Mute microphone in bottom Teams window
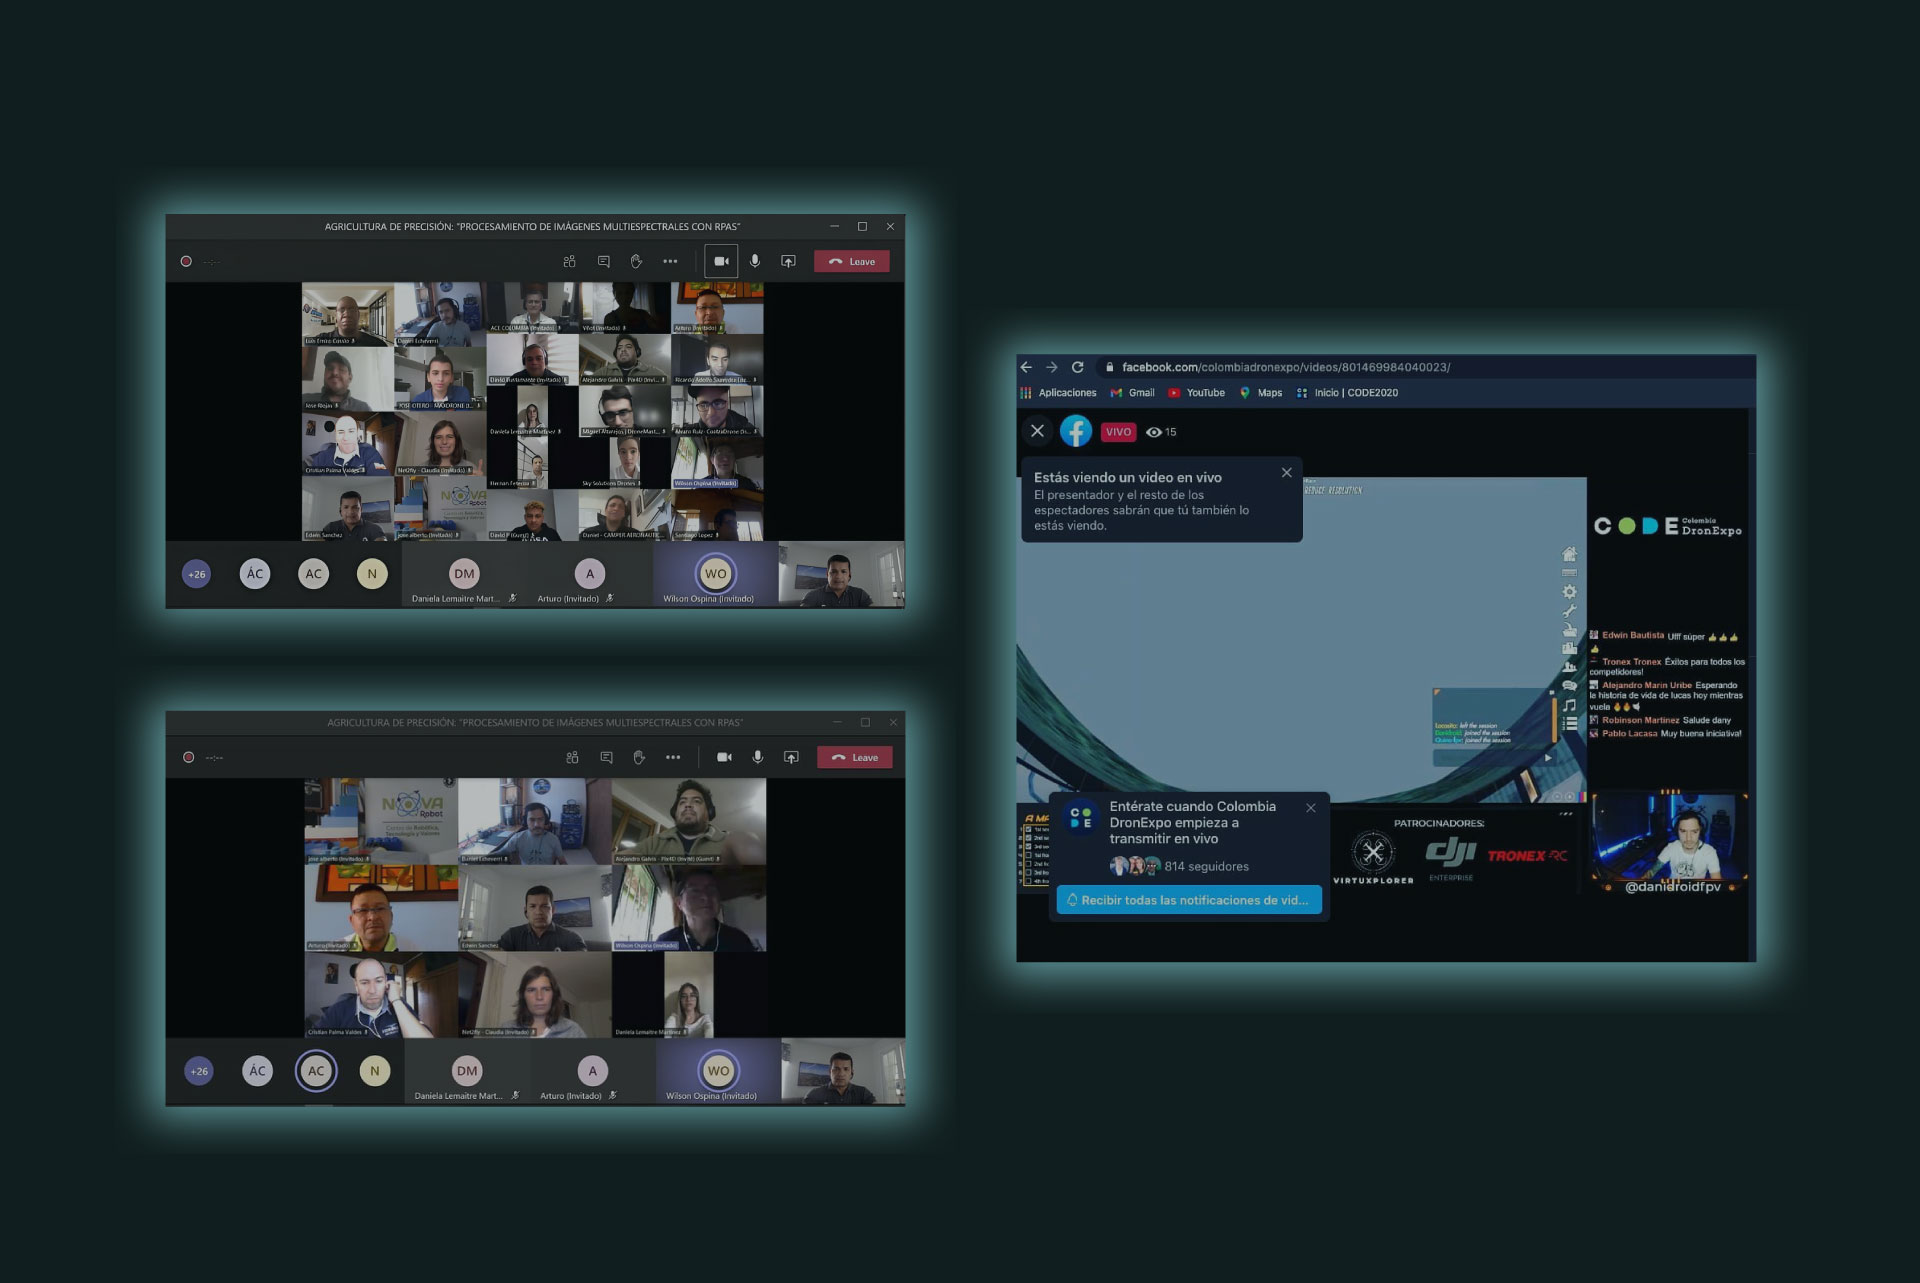 758,757
